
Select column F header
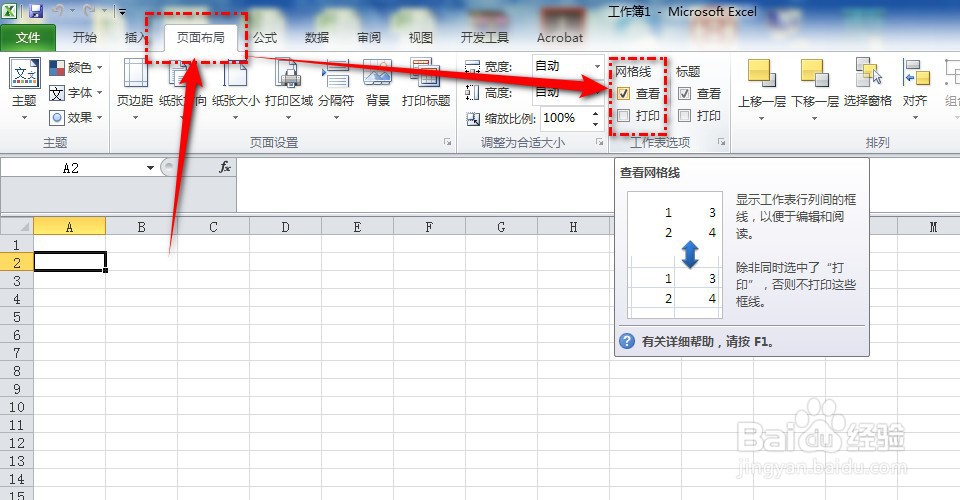pos(429,227)
